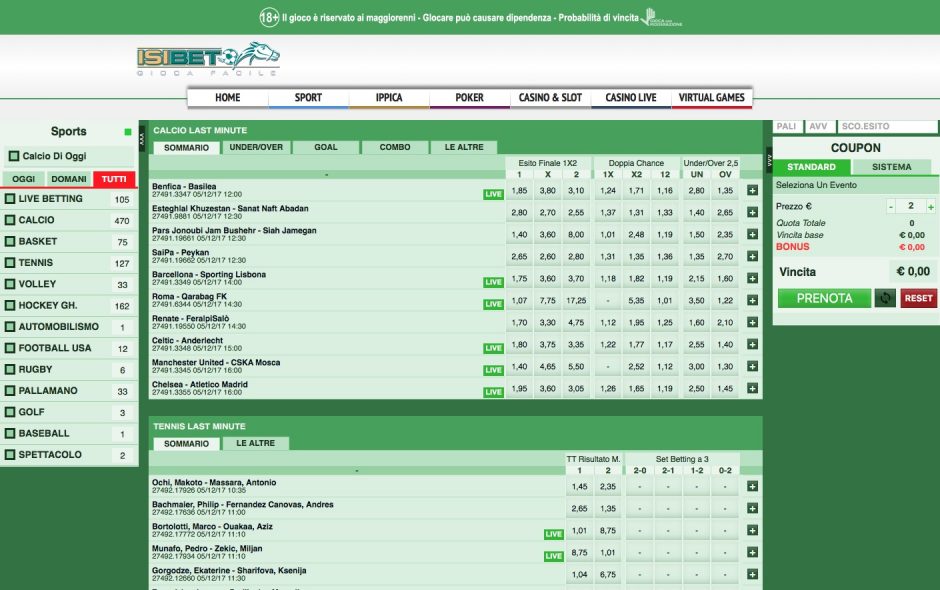Open the Ippica menu
Image resolution: width=940 pixels, height=590 pixels.
coord(389,98)
